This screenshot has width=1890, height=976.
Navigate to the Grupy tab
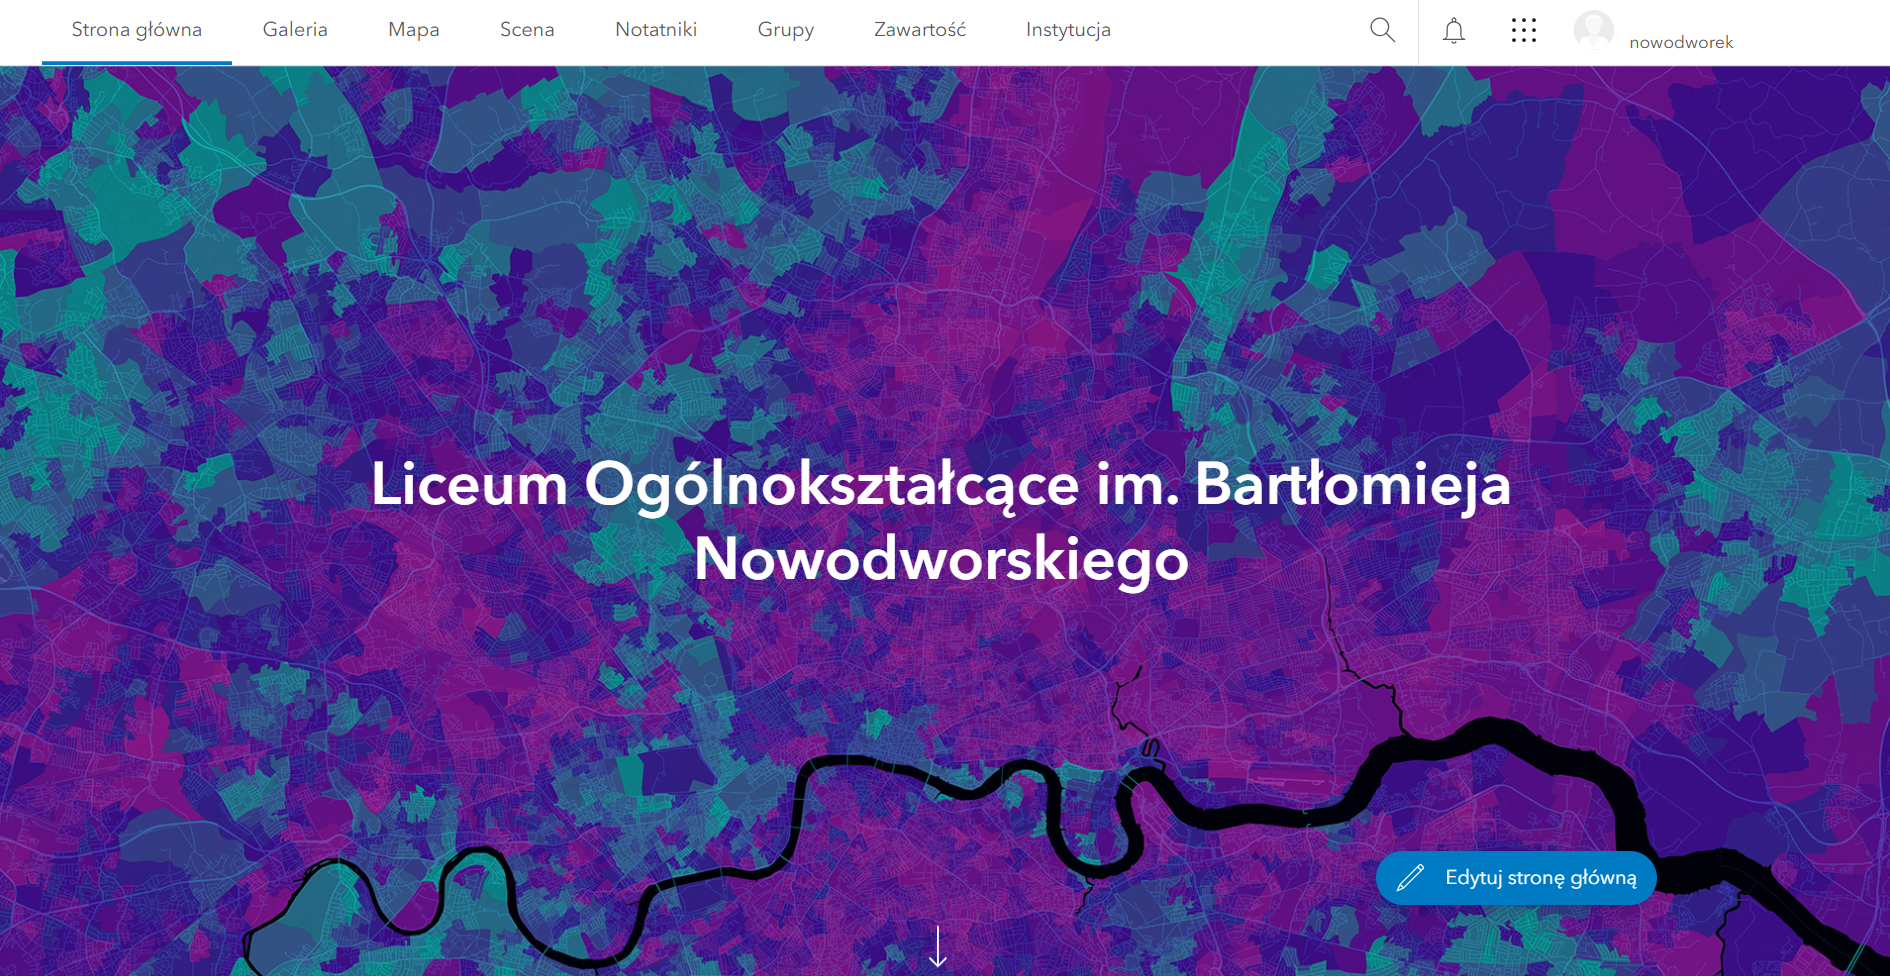(x=786, y=30)
